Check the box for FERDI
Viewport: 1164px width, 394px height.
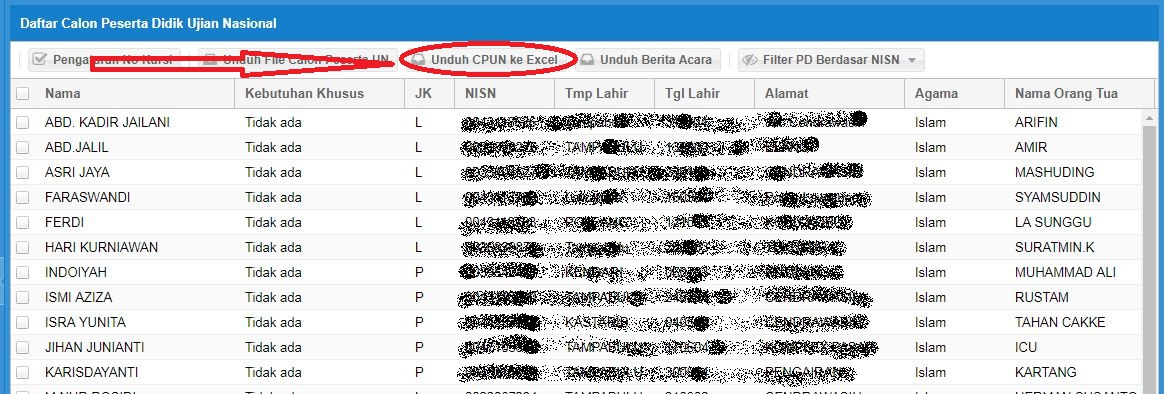[23, 223]
